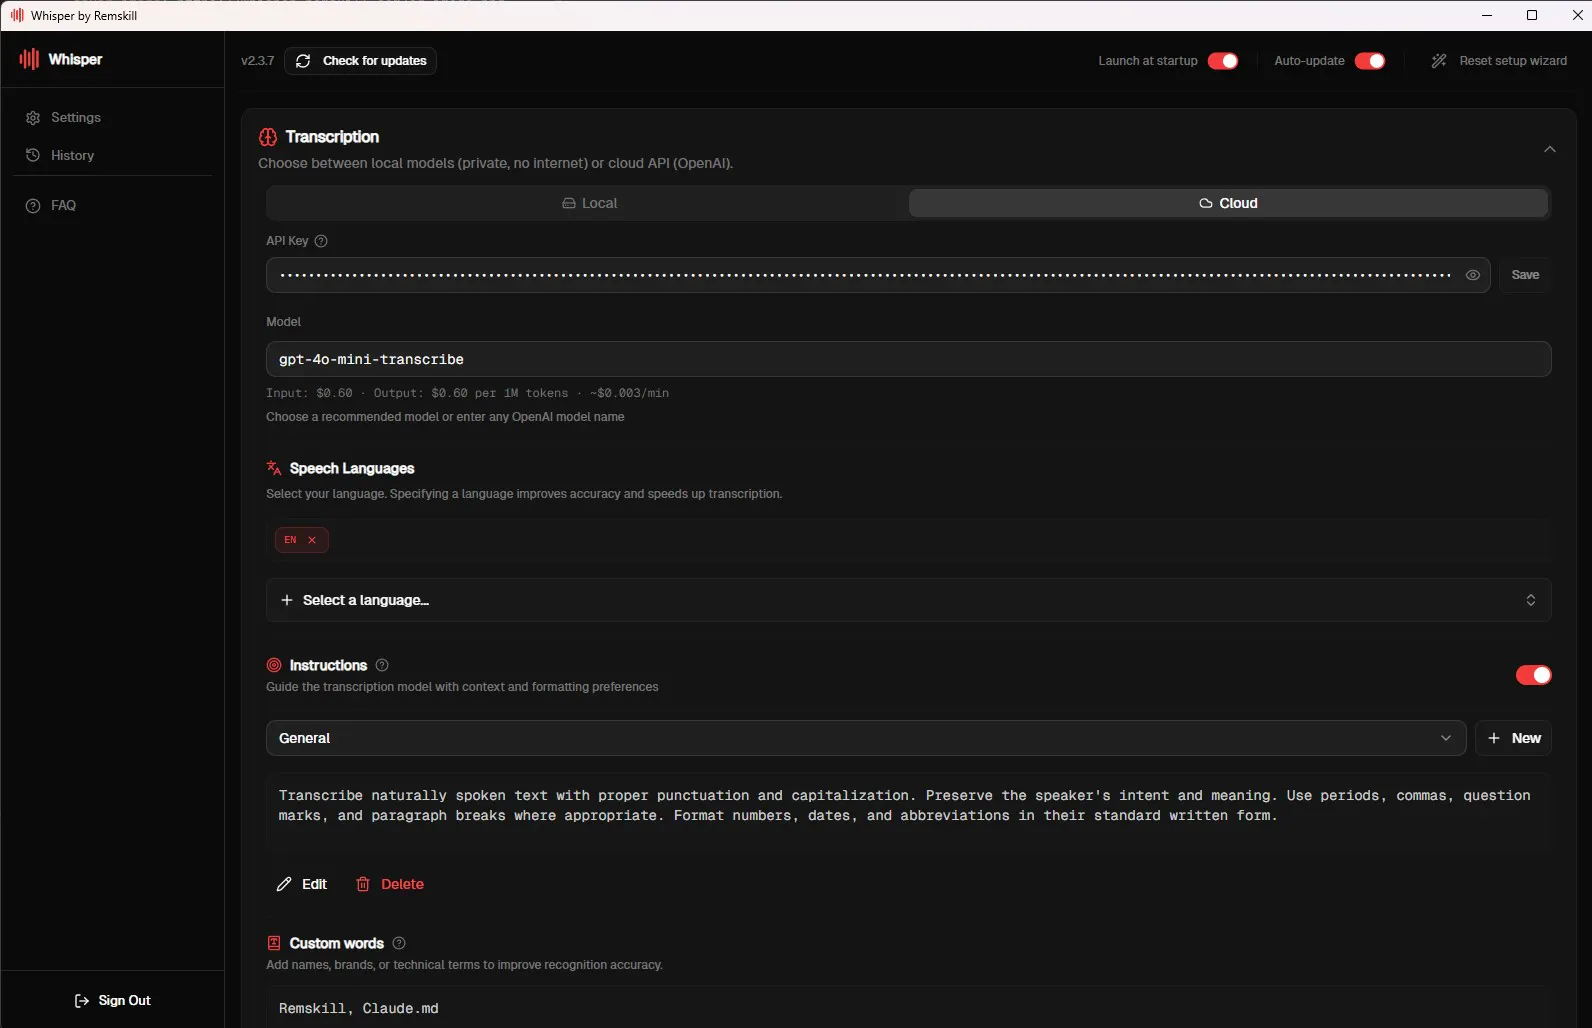
Task: Click Check for updates button
Action: pos(360,61)
